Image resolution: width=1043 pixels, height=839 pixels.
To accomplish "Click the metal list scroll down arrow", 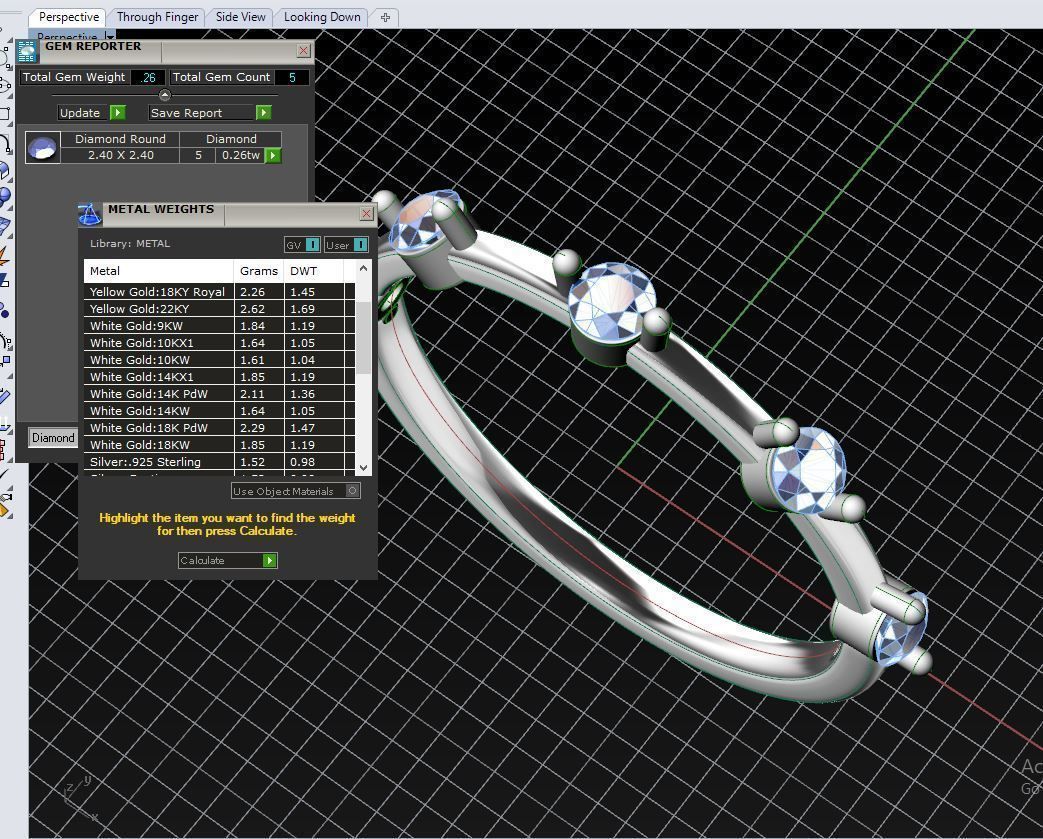I will coord(363,468).
